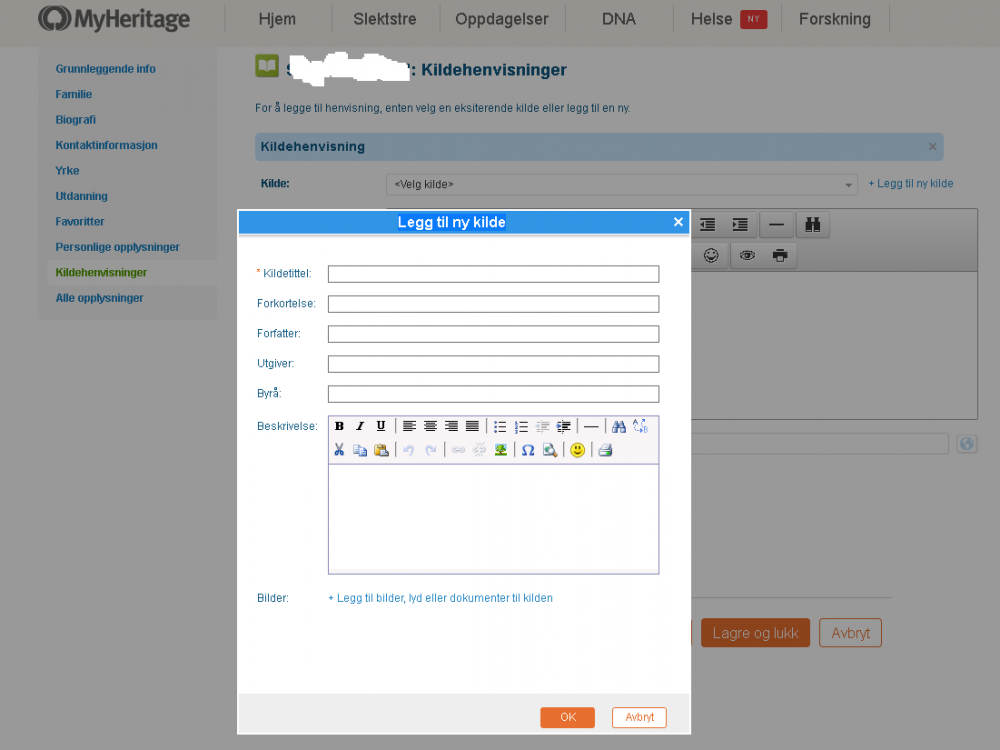Click the Kildetittel input field
The width and height of the screenshot is (1000, 750).
[x=493, y=274]
